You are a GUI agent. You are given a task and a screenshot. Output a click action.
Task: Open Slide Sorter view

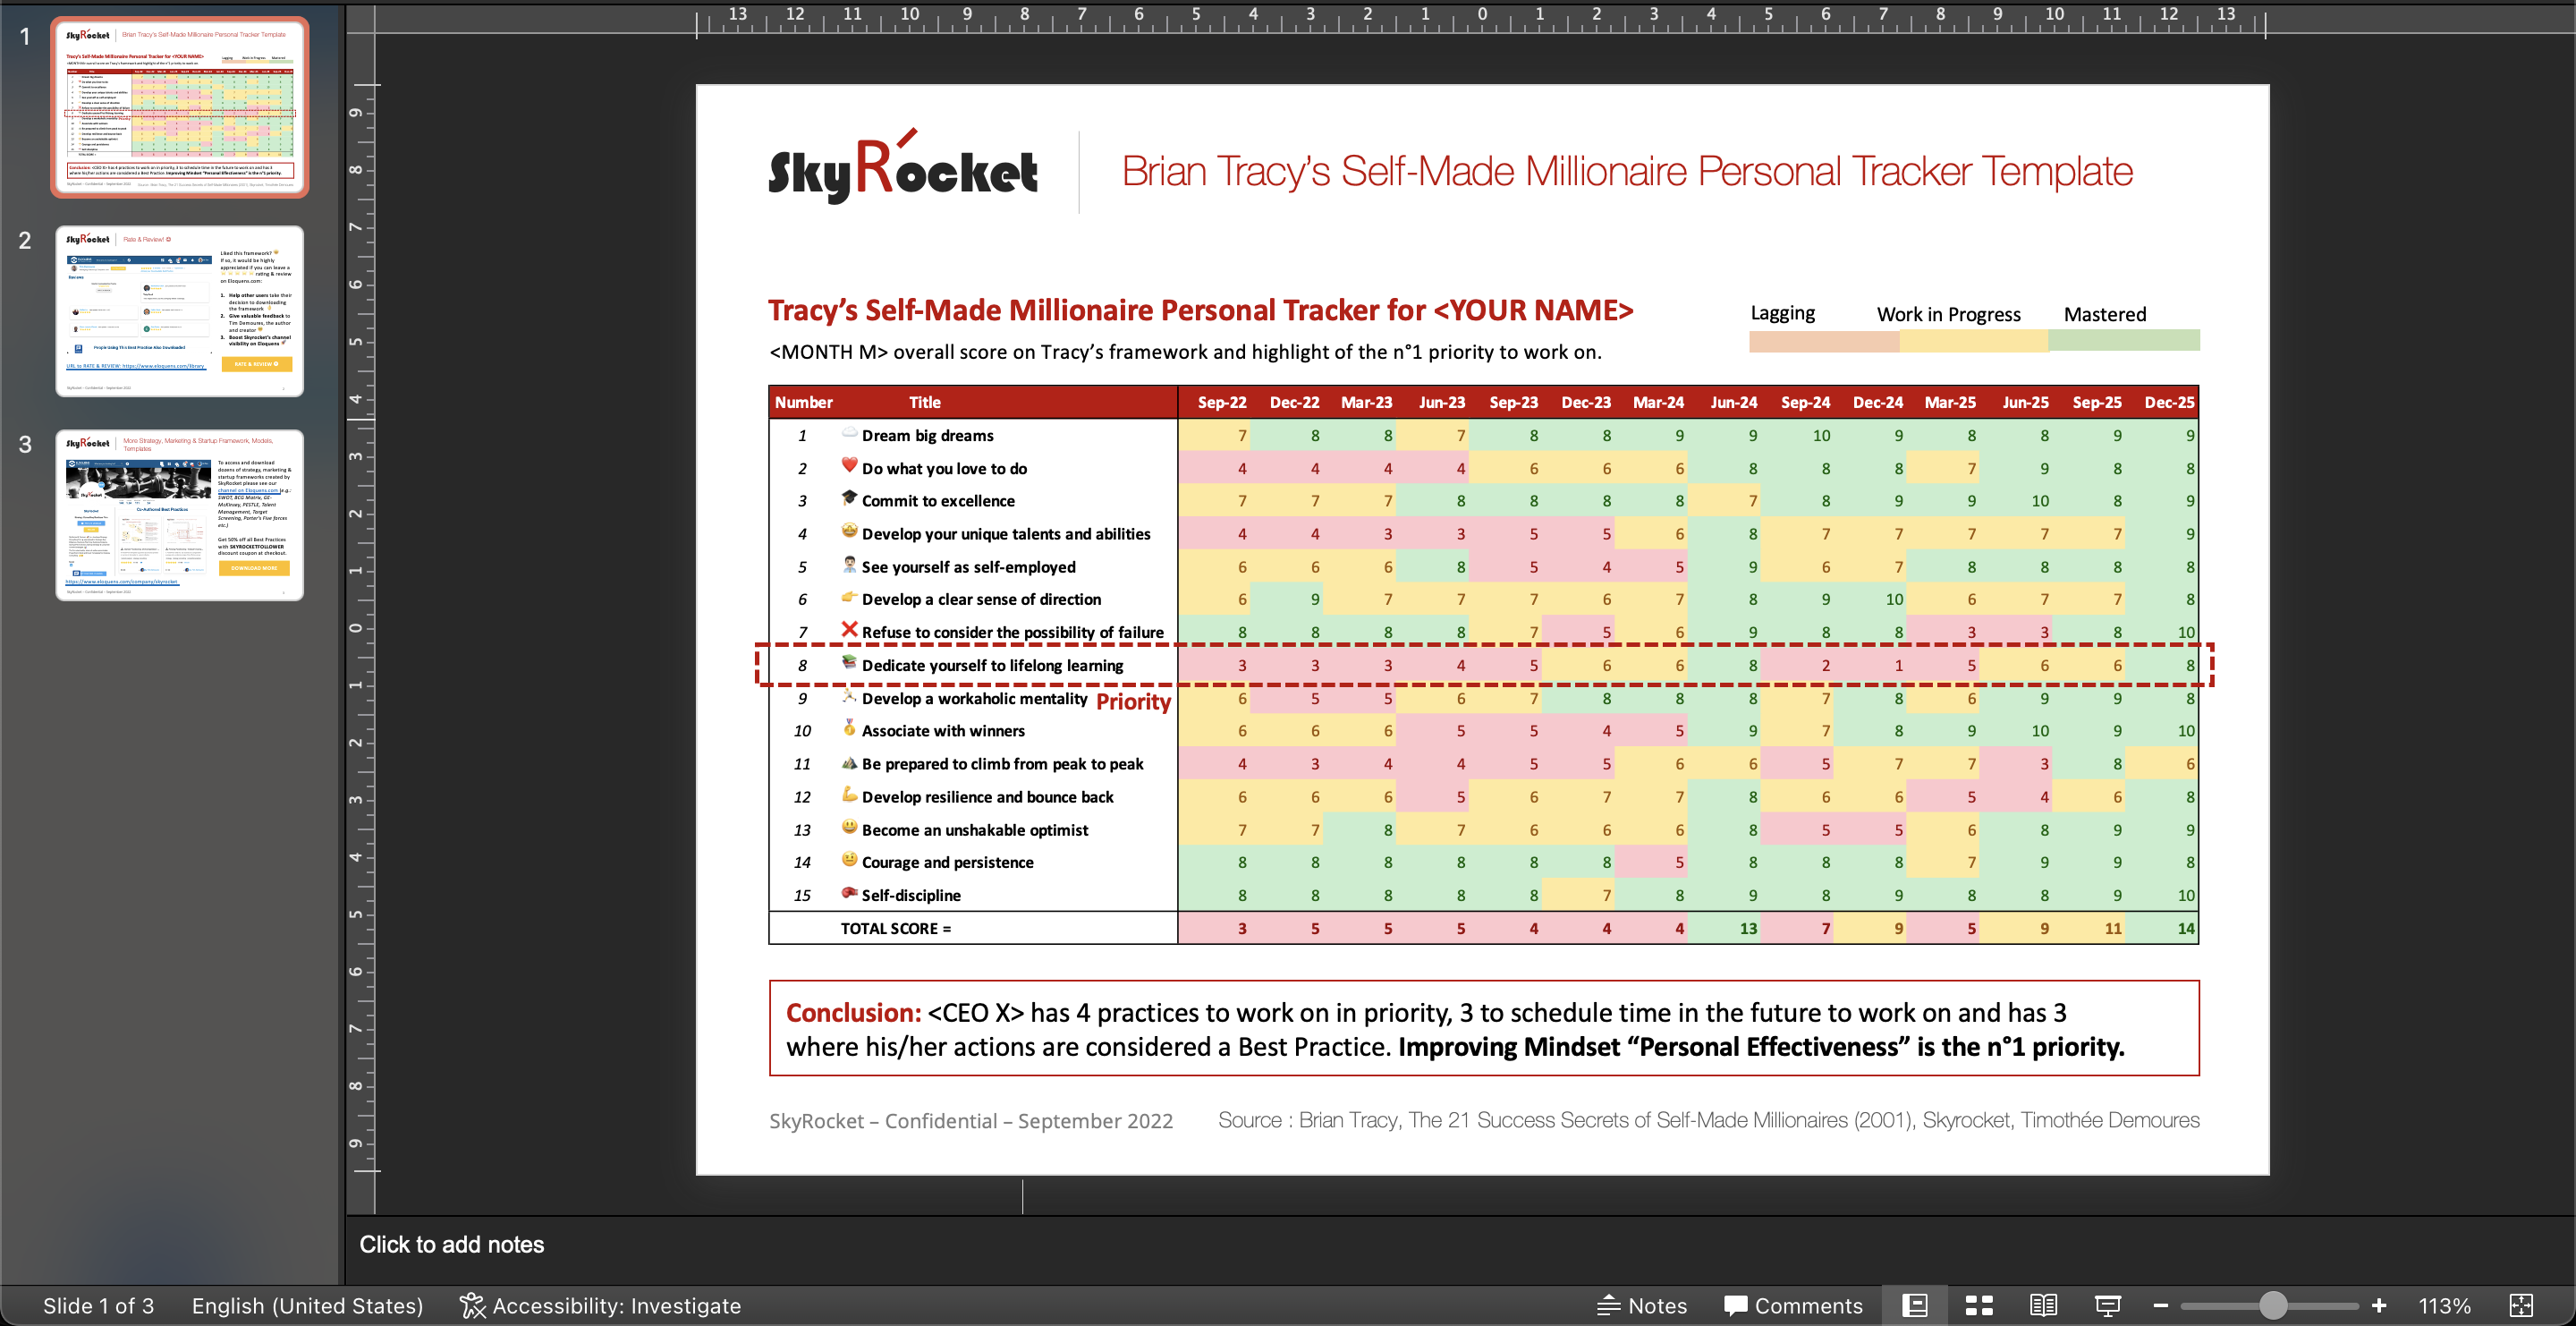tap(1978, 1306)
